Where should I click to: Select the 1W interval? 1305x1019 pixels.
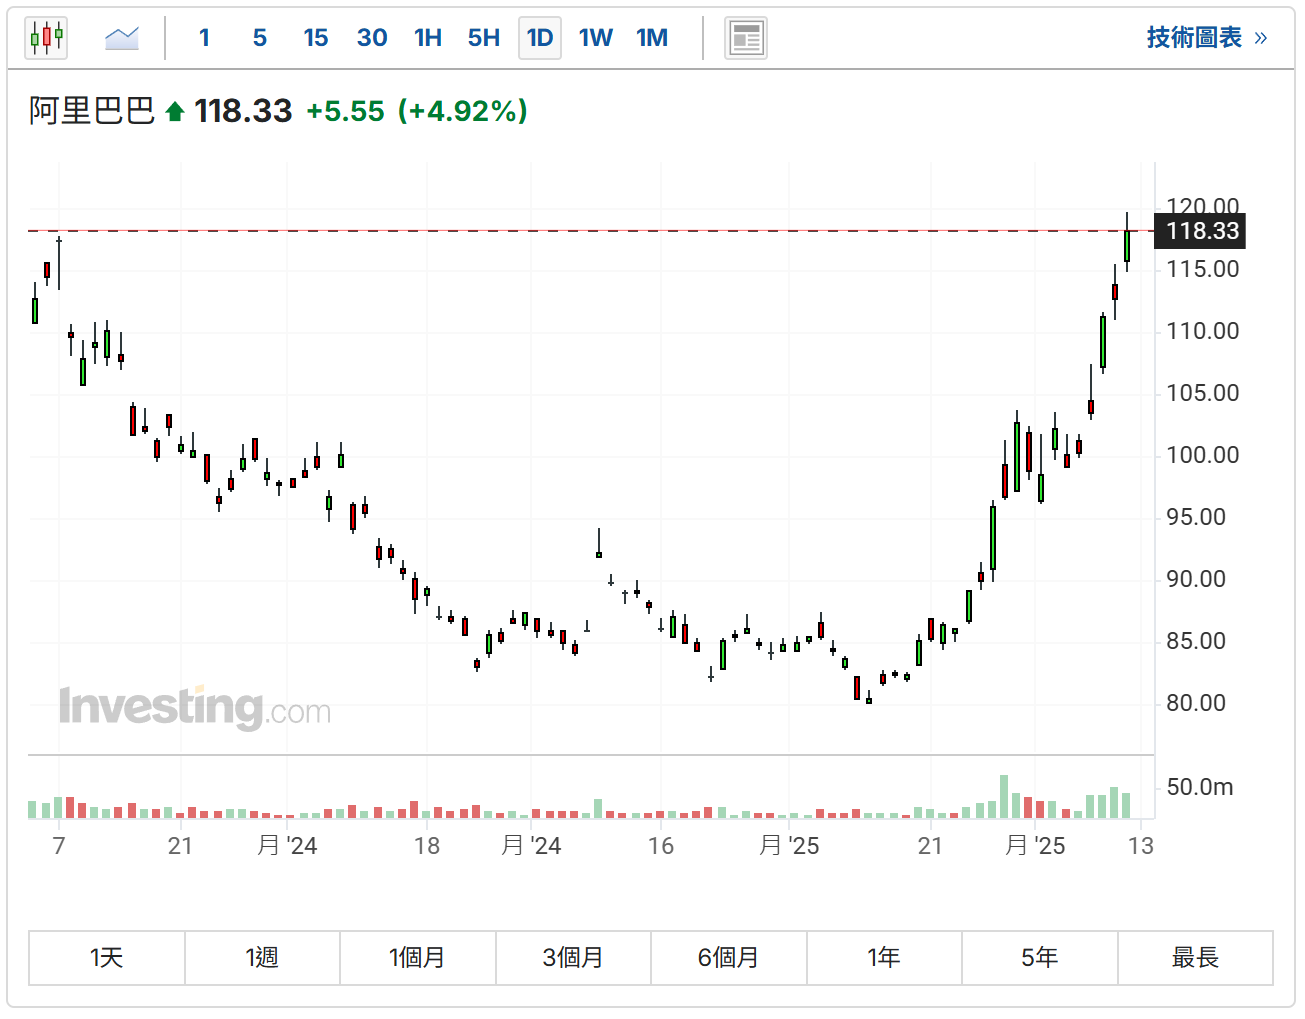pyautogui.click(x=596, y=38)
